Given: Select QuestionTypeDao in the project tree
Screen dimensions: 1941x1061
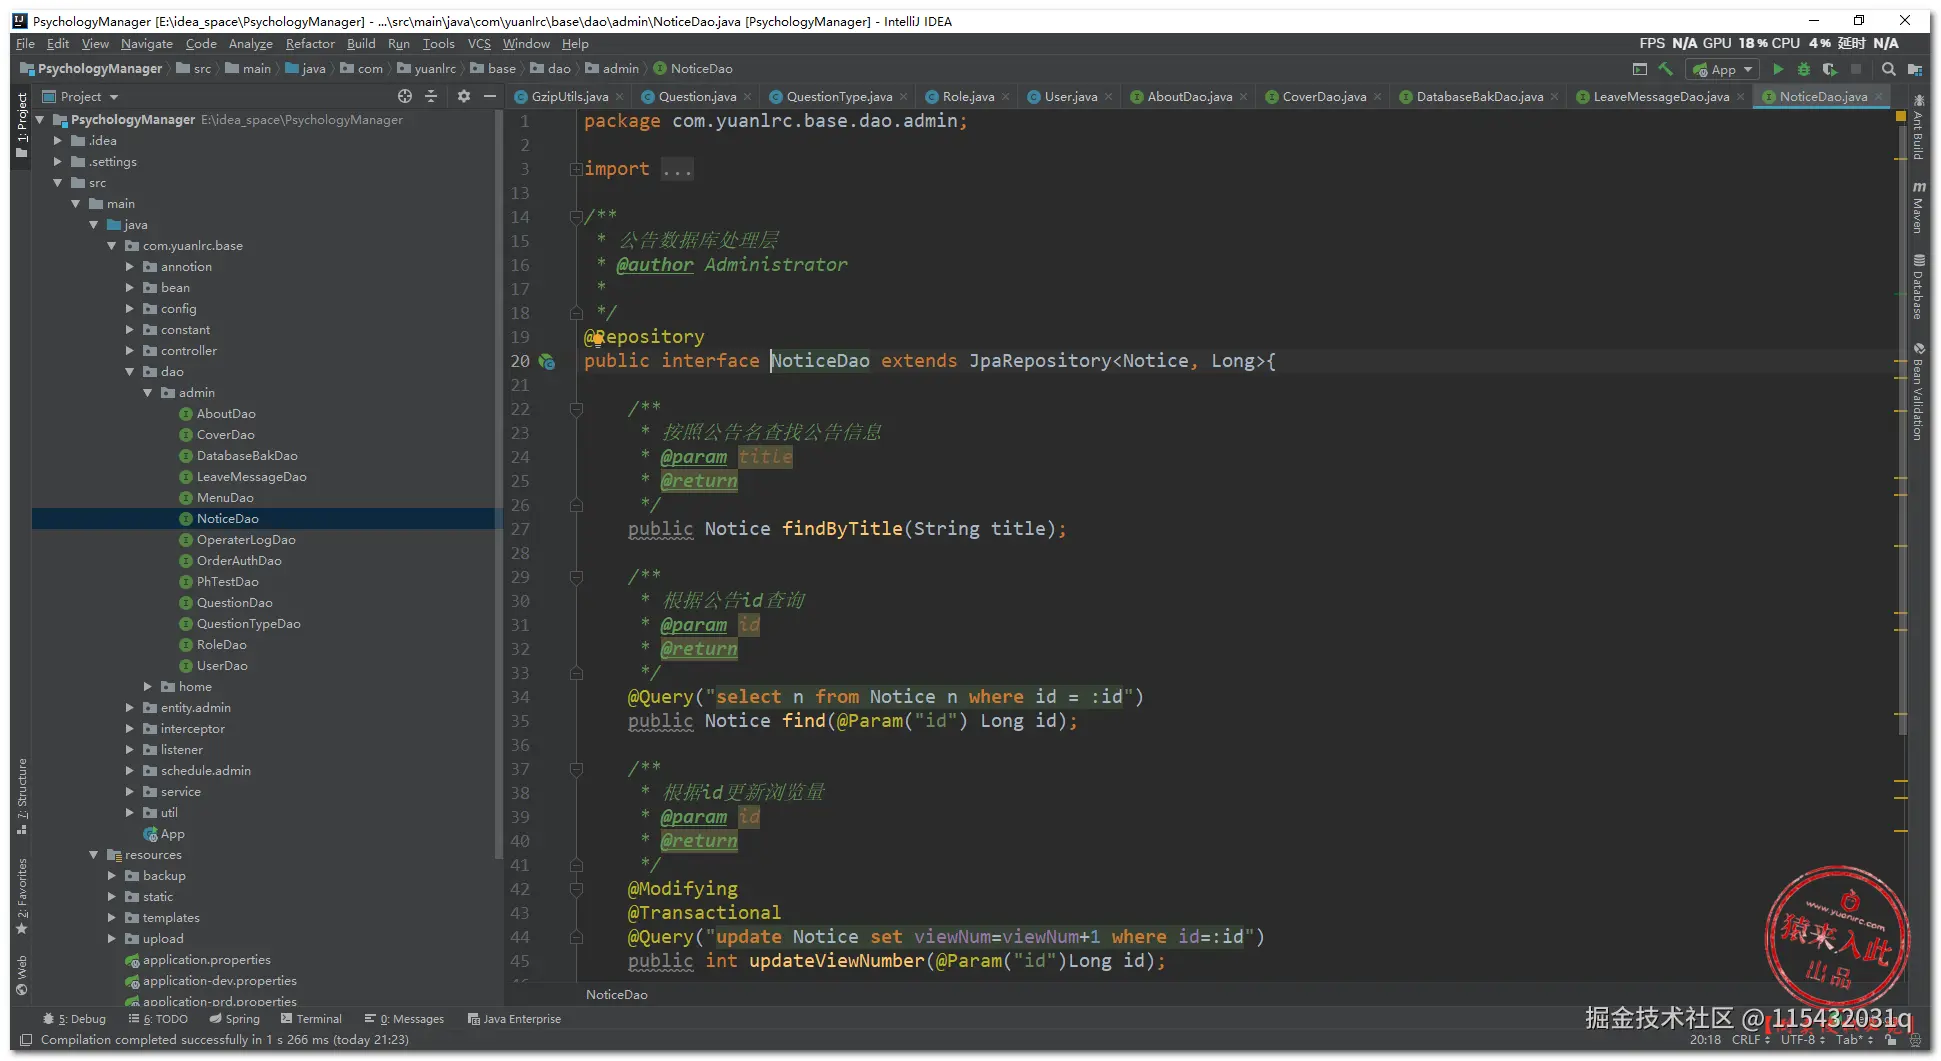Looking at the screenshot, I should [248, 624].
